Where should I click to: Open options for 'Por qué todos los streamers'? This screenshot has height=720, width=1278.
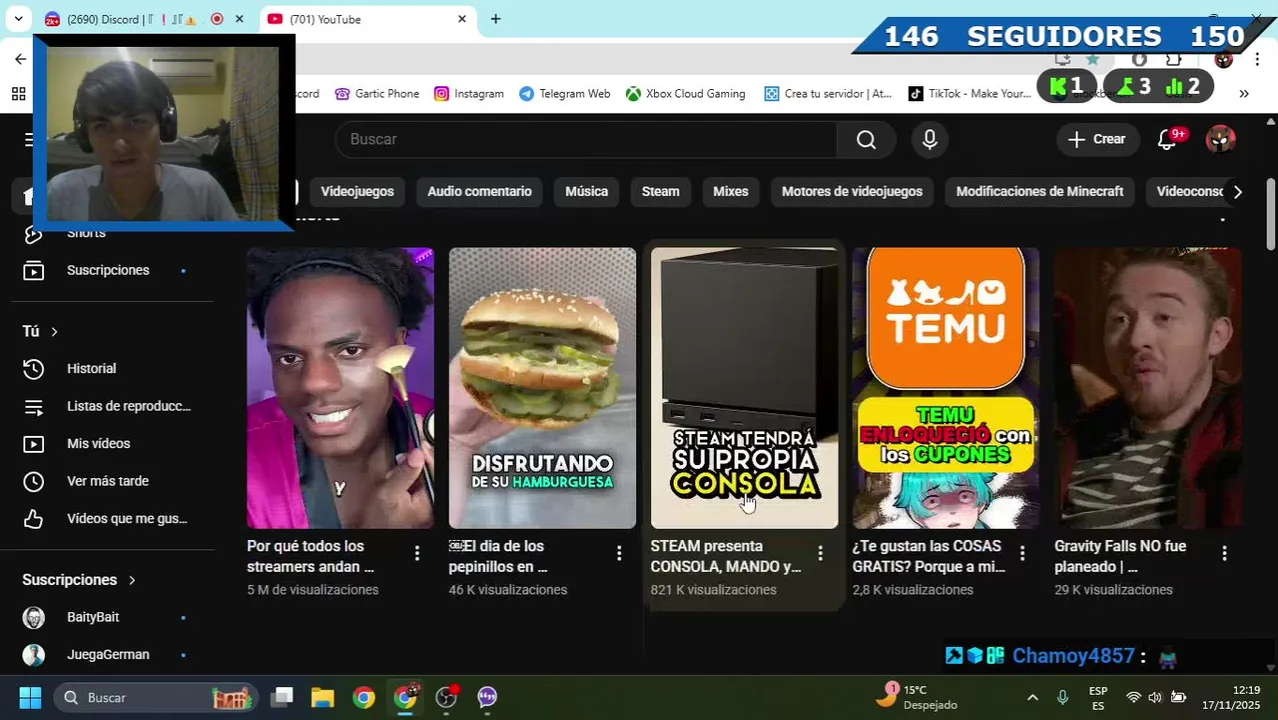click(x=417, y=553)
